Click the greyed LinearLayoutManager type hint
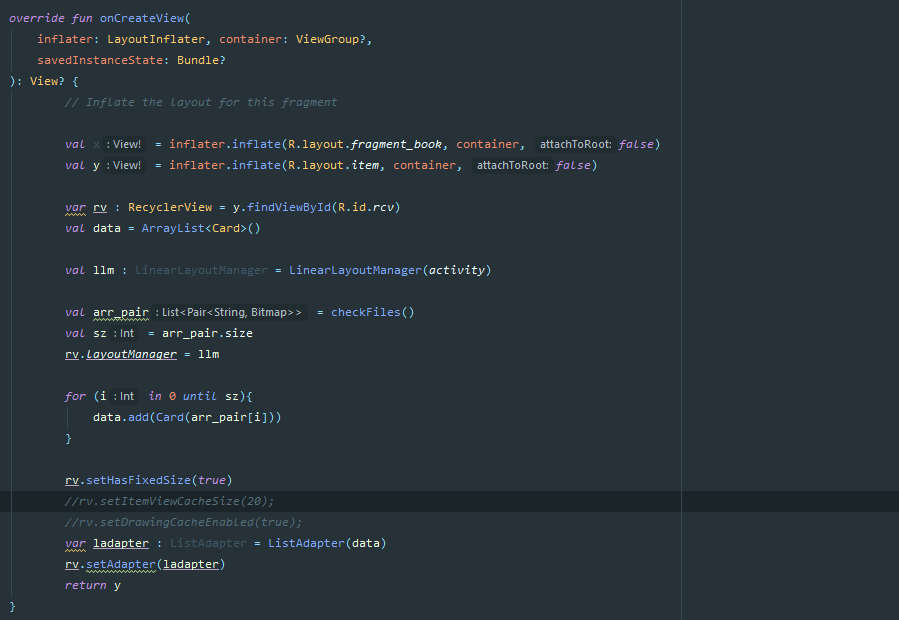Viewport: 899px width, 620px height. [x=201, y=270]
